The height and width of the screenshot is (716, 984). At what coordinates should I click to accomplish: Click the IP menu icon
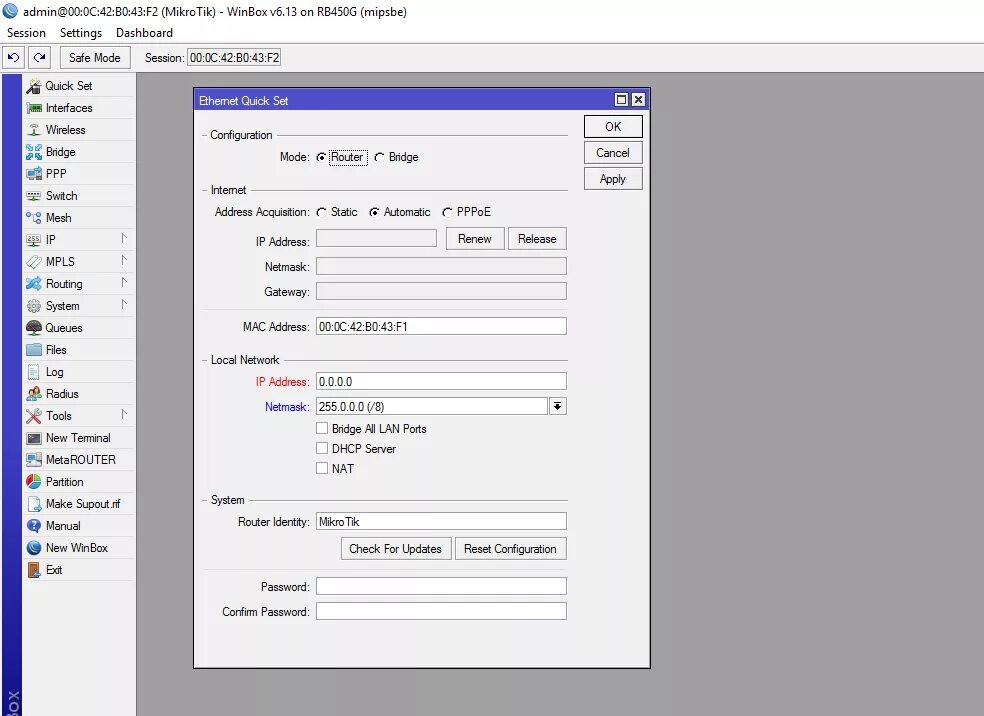click(33, 240)
